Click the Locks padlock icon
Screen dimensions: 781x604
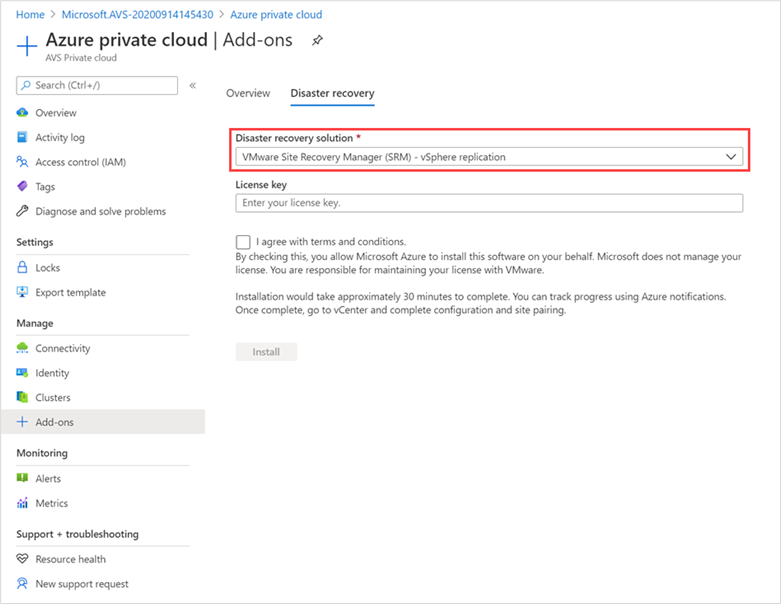[x=22, y=268]
